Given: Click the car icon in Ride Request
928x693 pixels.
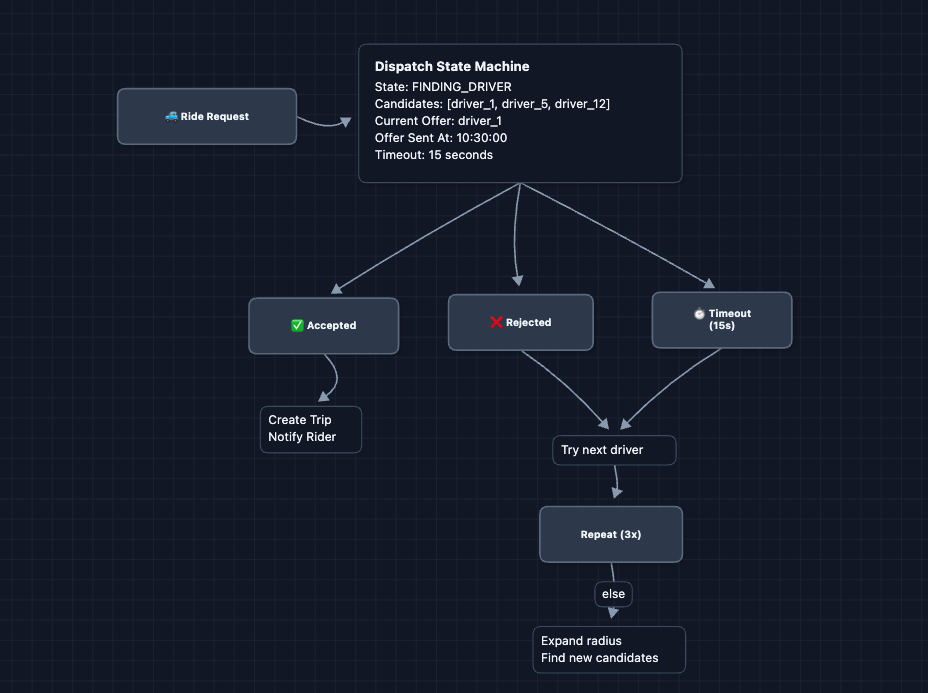Looking at the screenshot, I should pyautogui.click(x=172, y=117).
